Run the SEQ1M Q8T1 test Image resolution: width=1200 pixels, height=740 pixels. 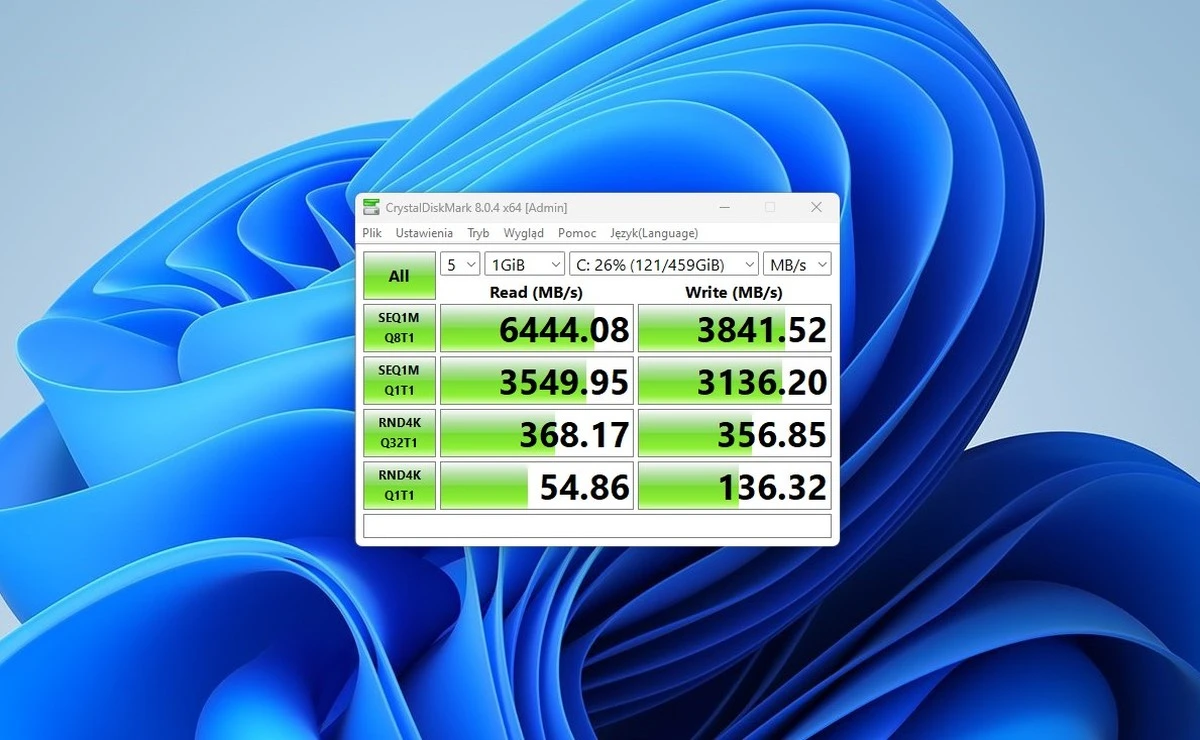(399, 327)
